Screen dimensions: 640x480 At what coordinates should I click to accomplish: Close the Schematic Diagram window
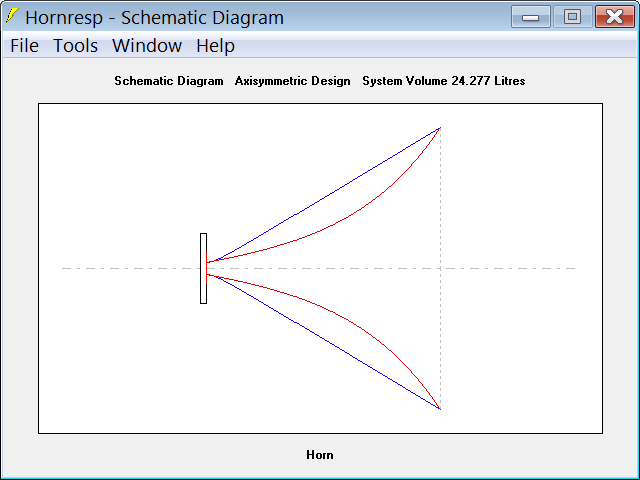(x=615, y=17)
